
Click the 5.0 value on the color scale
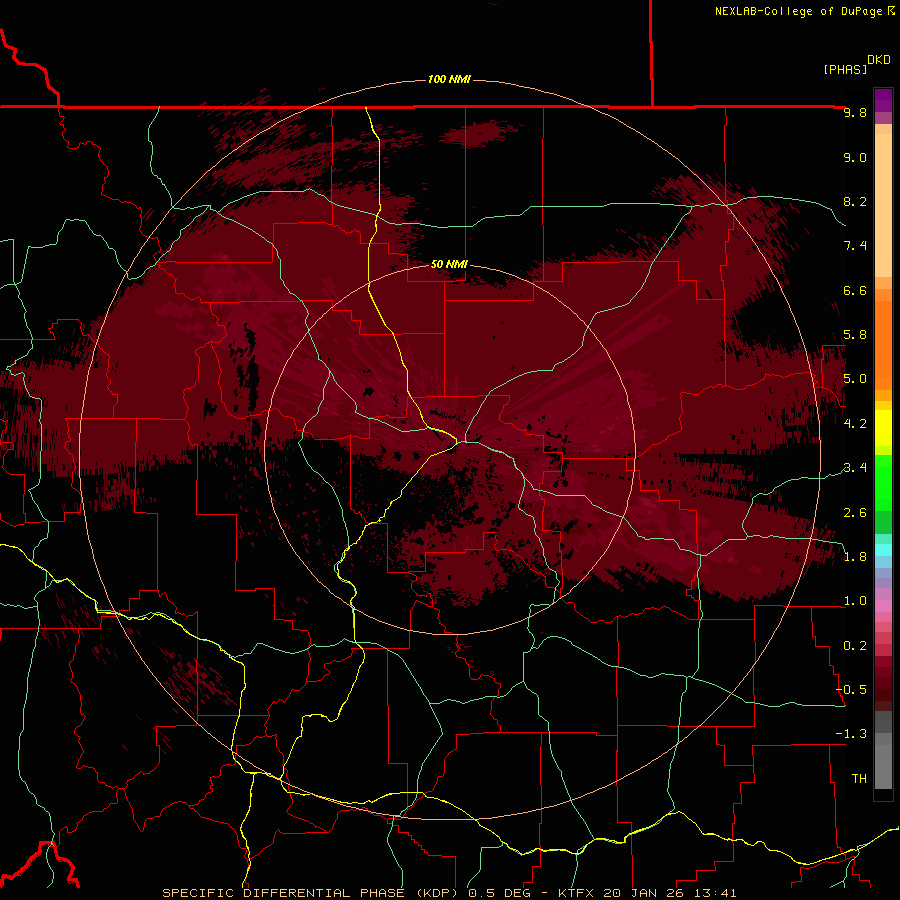pos(855,379)
